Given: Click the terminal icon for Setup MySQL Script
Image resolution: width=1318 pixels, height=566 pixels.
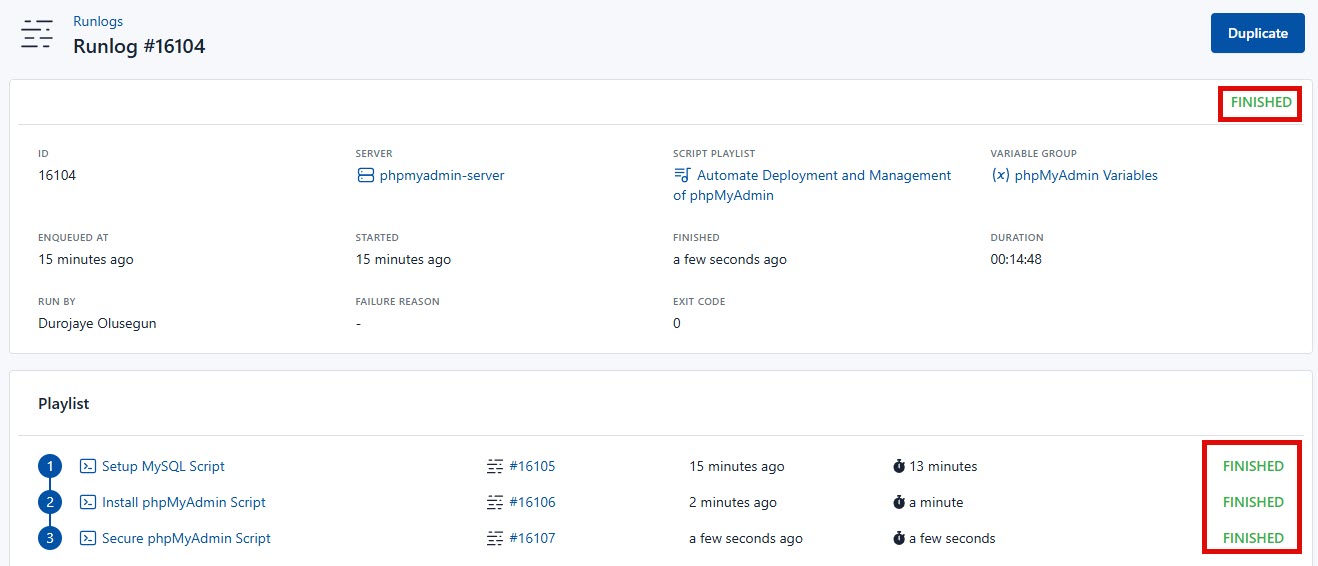Looking at the screenshot, I should (x=88, y=466).
